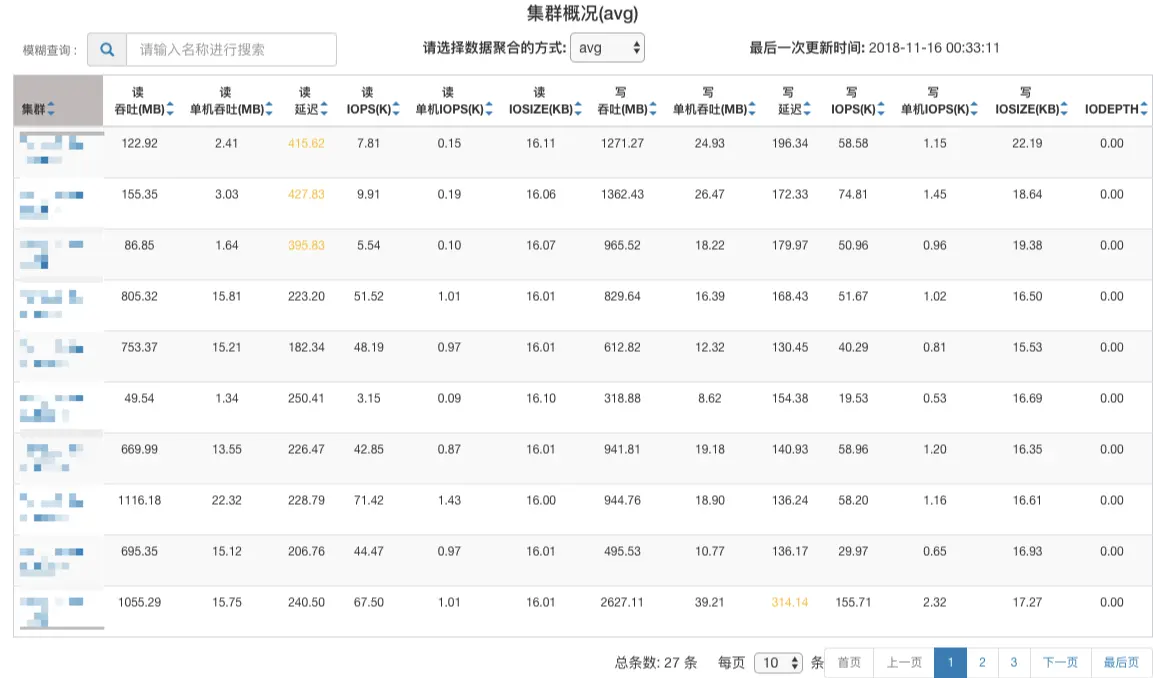Click read IOSIZE cell 16.11
Viewport: 1153px width, 678px height.
coord(540,143)
